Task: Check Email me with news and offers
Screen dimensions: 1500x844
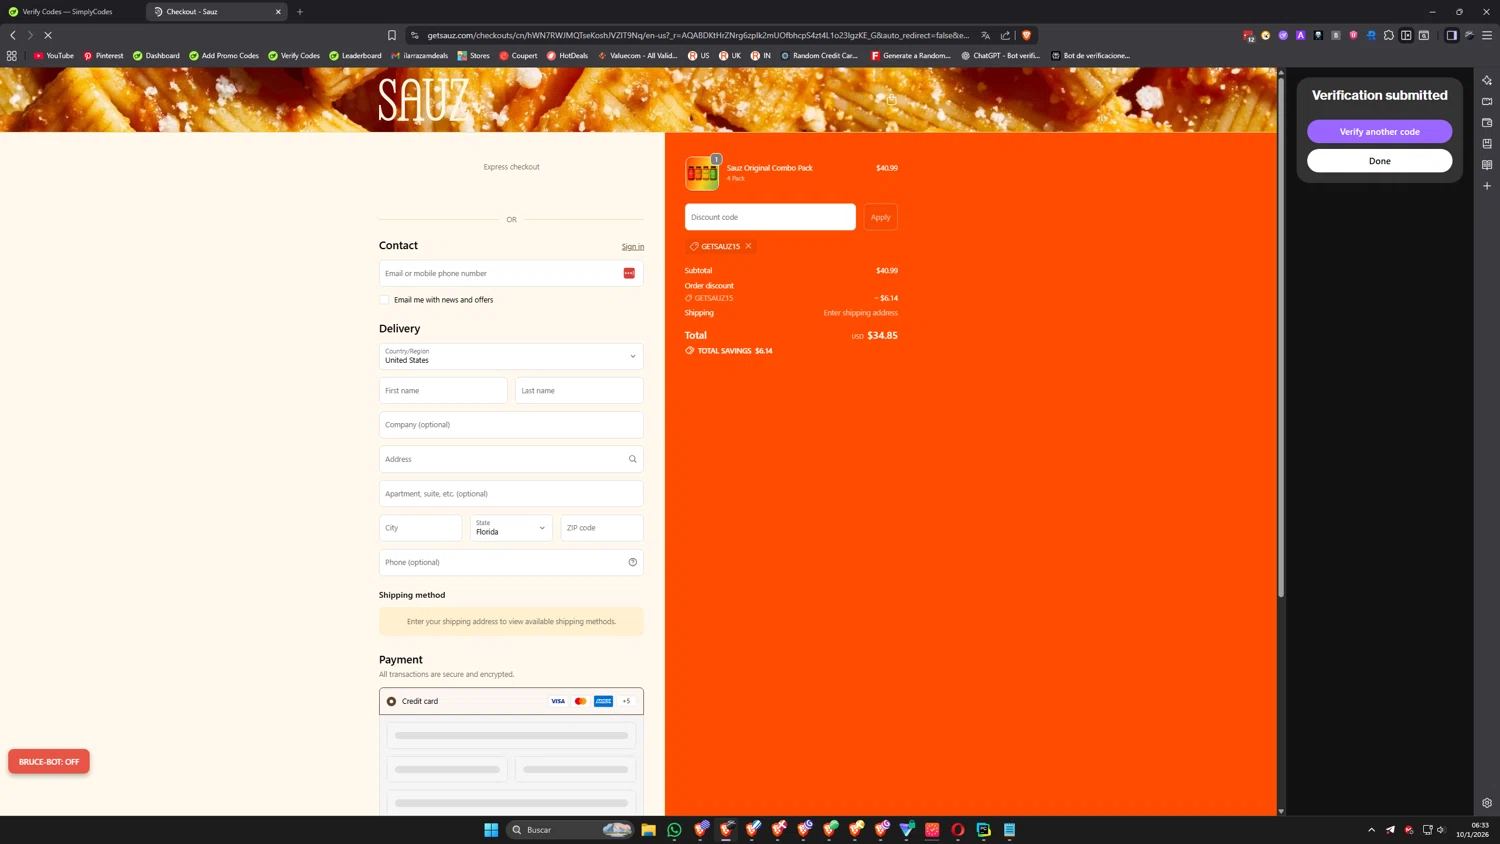Action: pyautogui.click(x=384, y=300)
